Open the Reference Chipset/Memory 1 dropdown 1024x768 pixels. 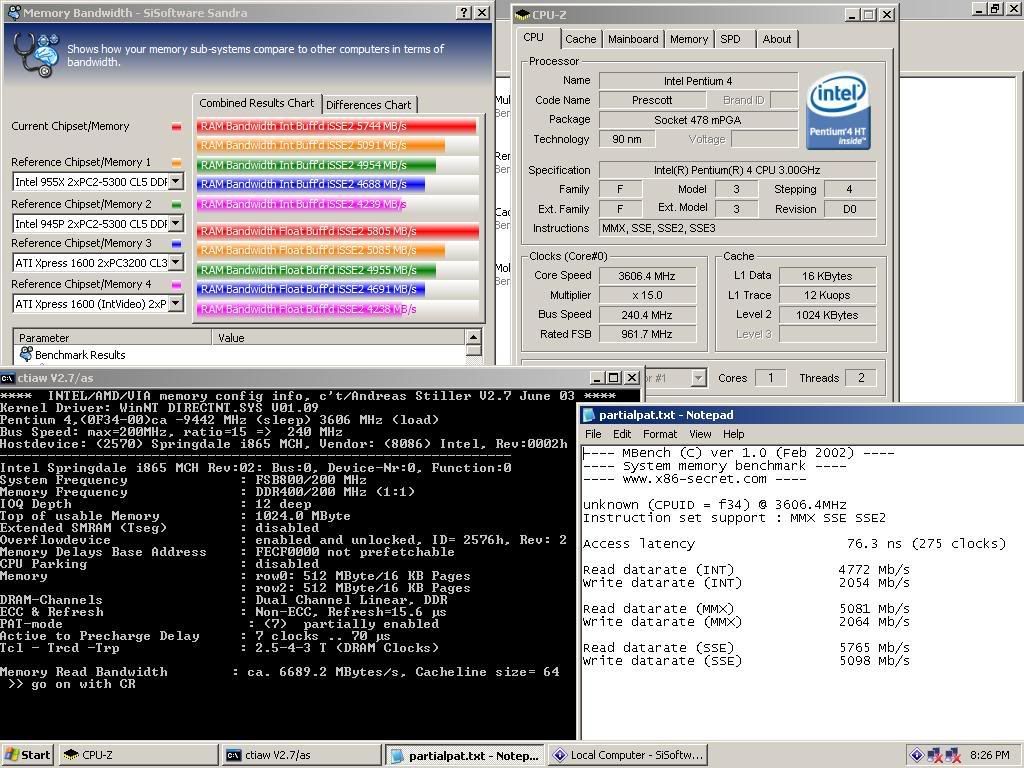pyautogui.click(x=175, y=182)
